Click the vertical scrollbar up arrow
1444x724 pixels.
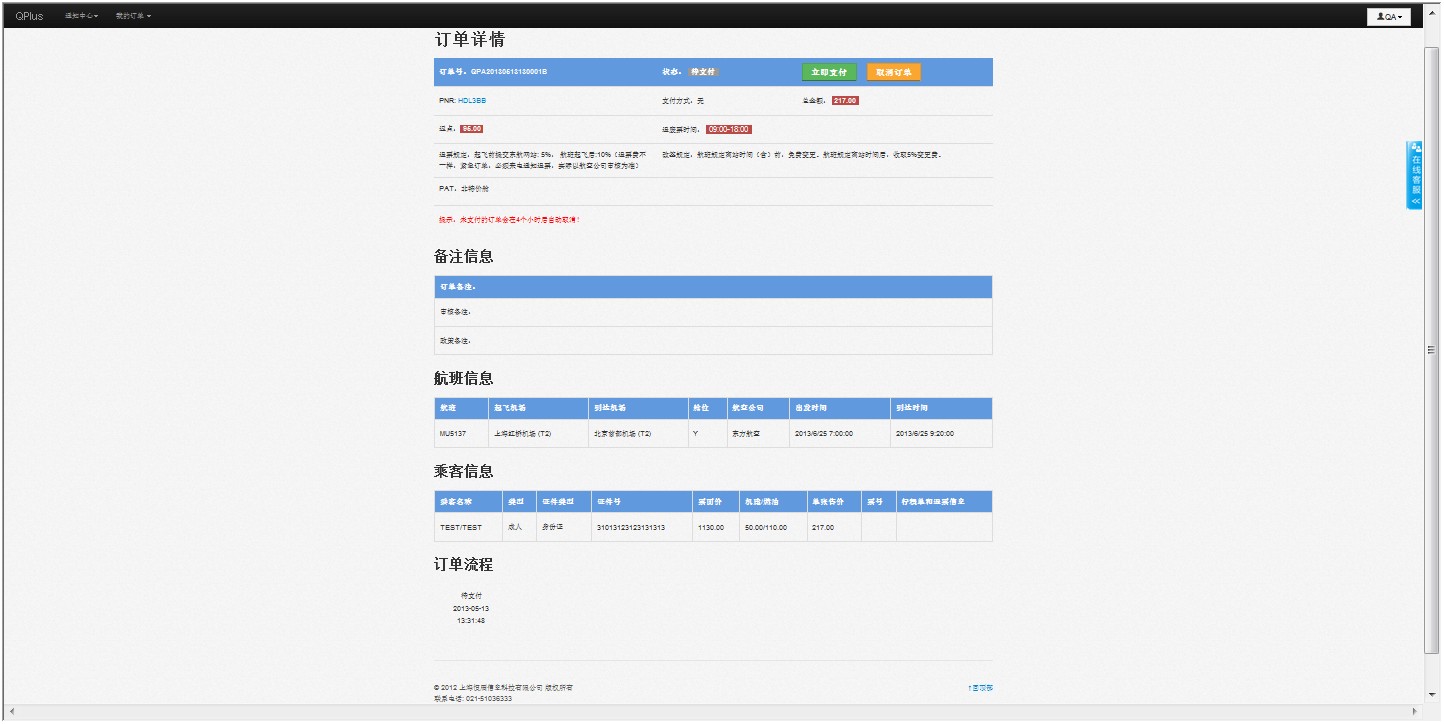click(x=1431, y=38)
